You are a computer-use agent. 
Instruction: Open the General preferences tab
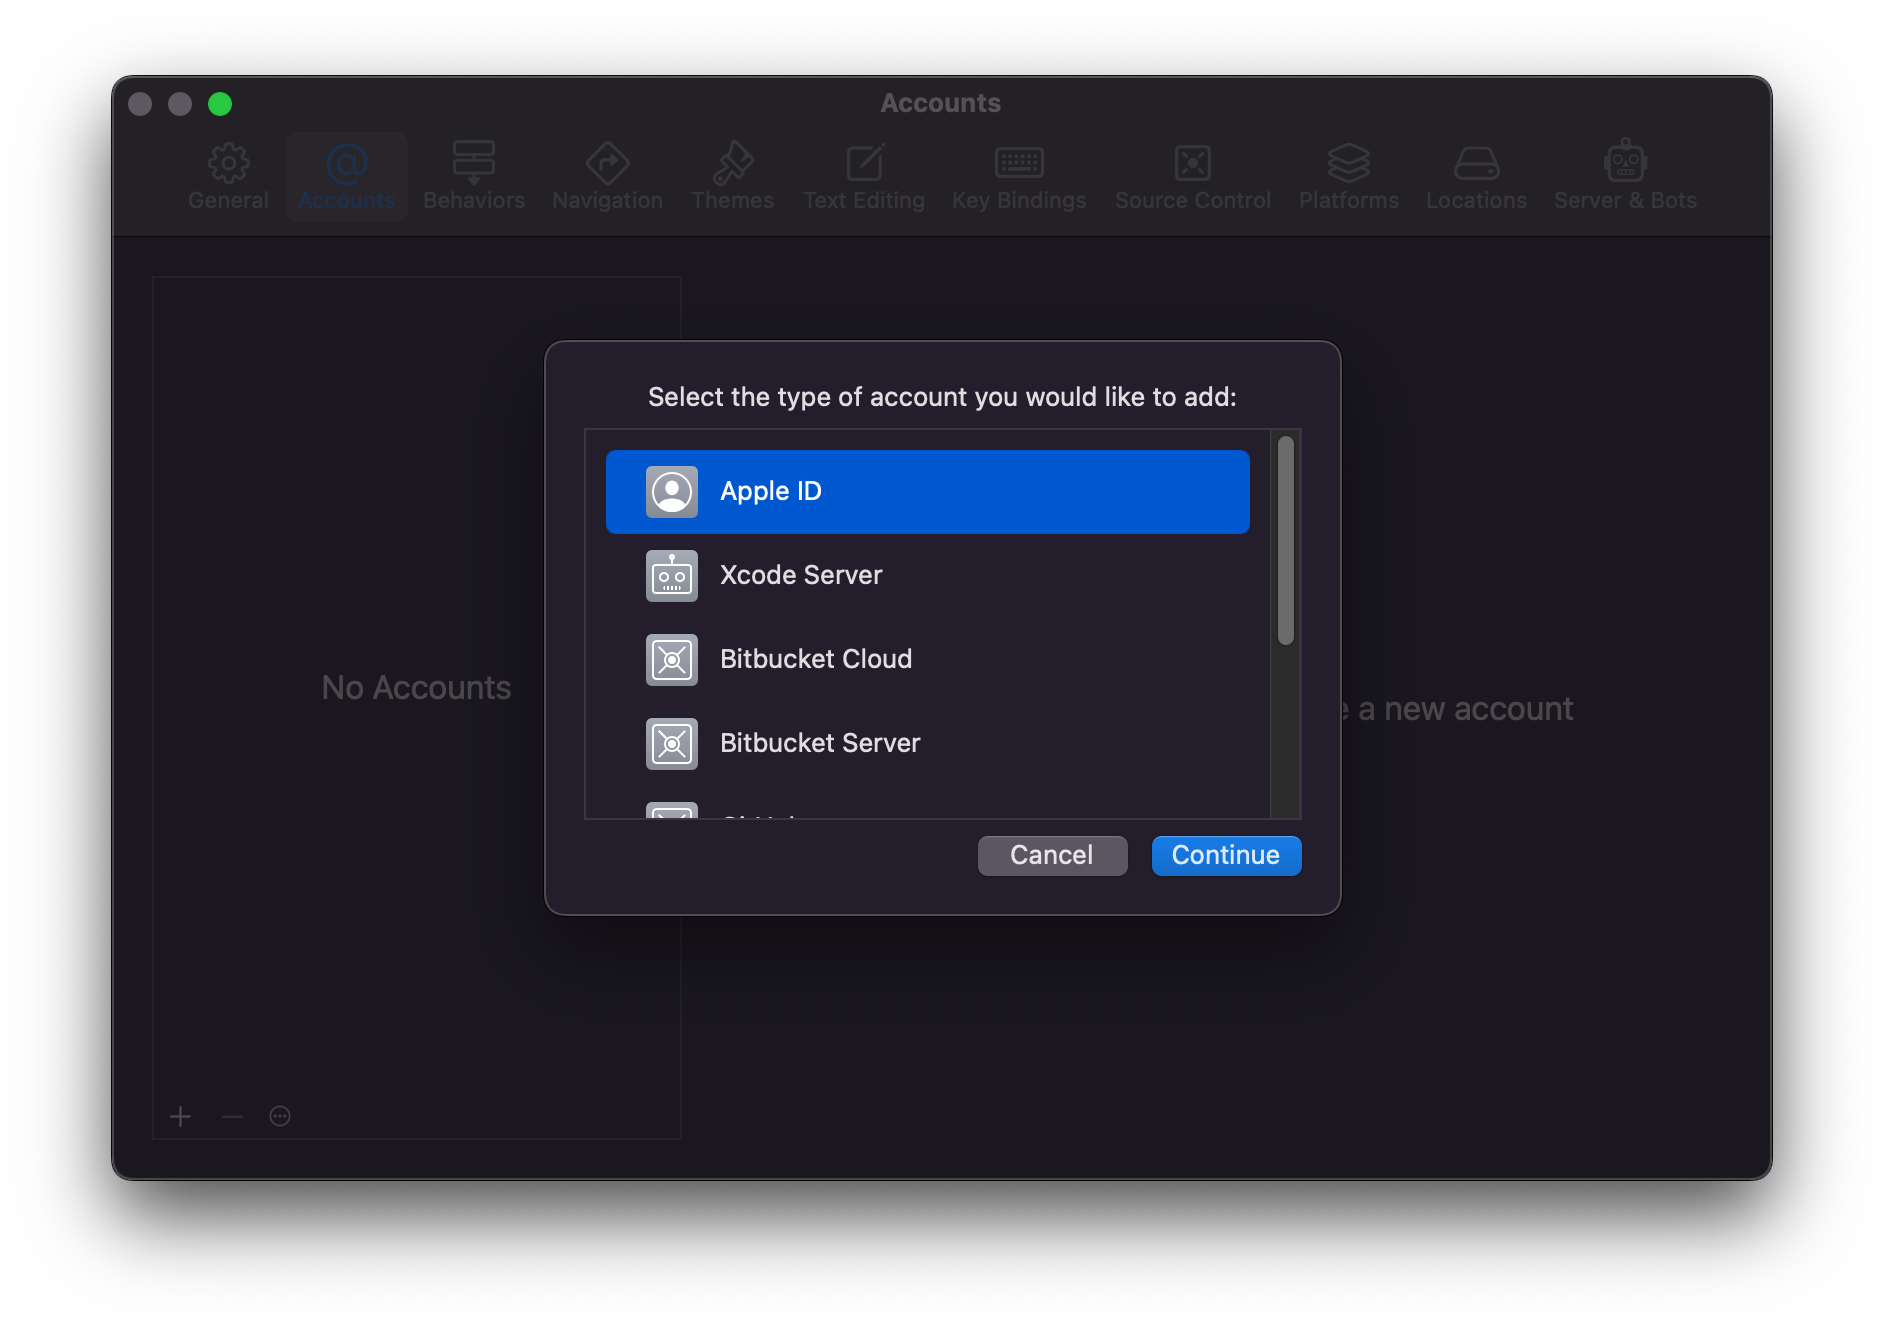tap(228, 177)
